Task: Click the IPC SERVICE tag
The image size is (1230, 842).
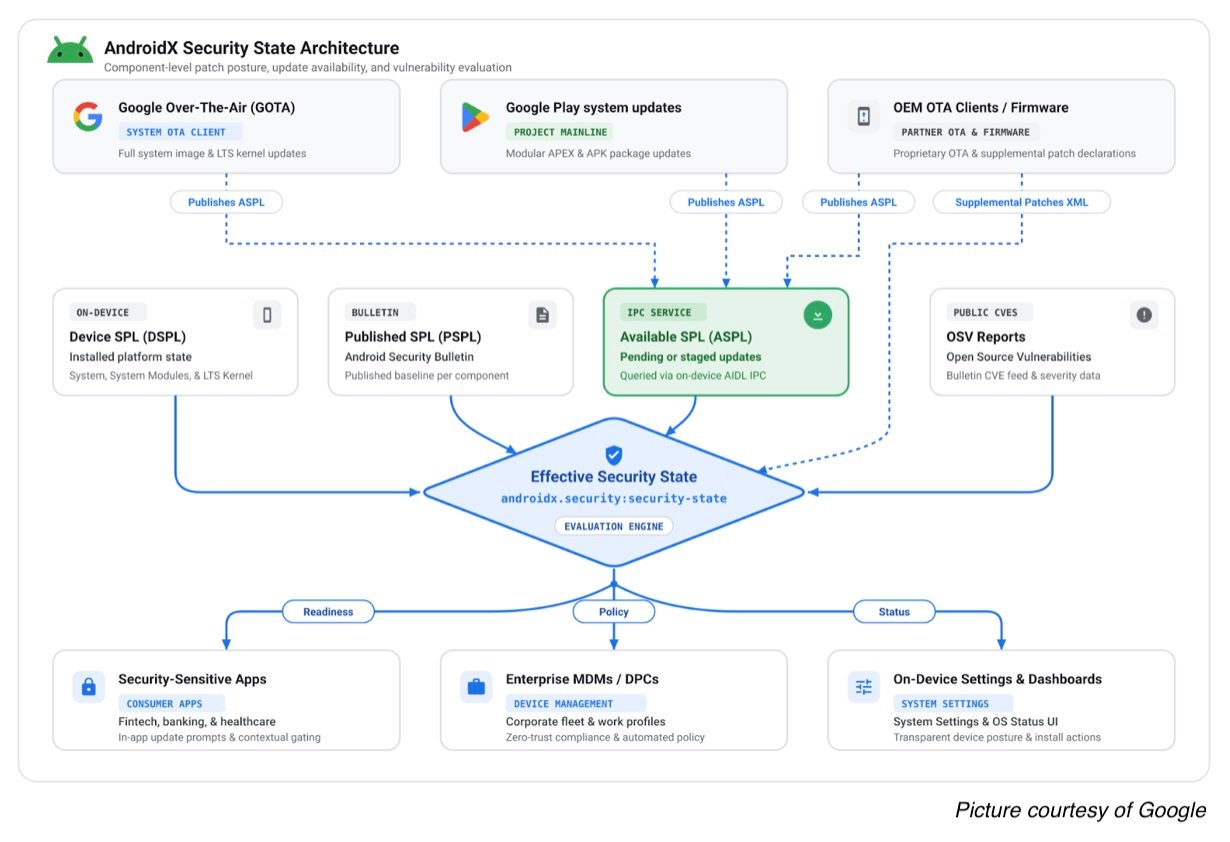Action: point(663,313)
